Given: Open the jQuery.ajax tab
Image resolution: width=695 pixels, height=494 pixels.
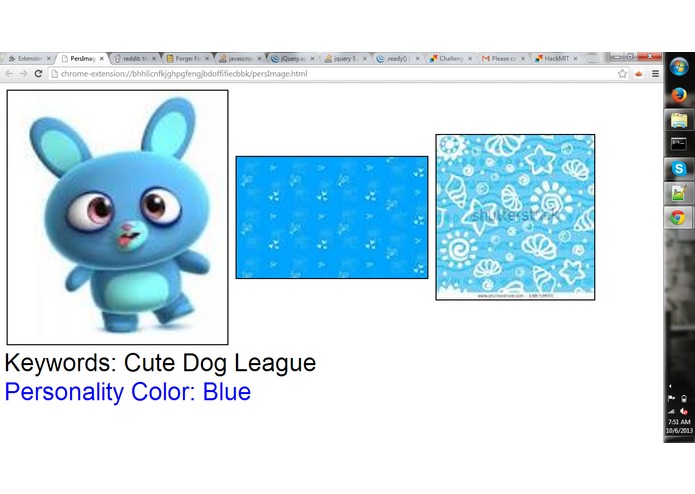Looking at the screenshot, I should click(293, 58).
